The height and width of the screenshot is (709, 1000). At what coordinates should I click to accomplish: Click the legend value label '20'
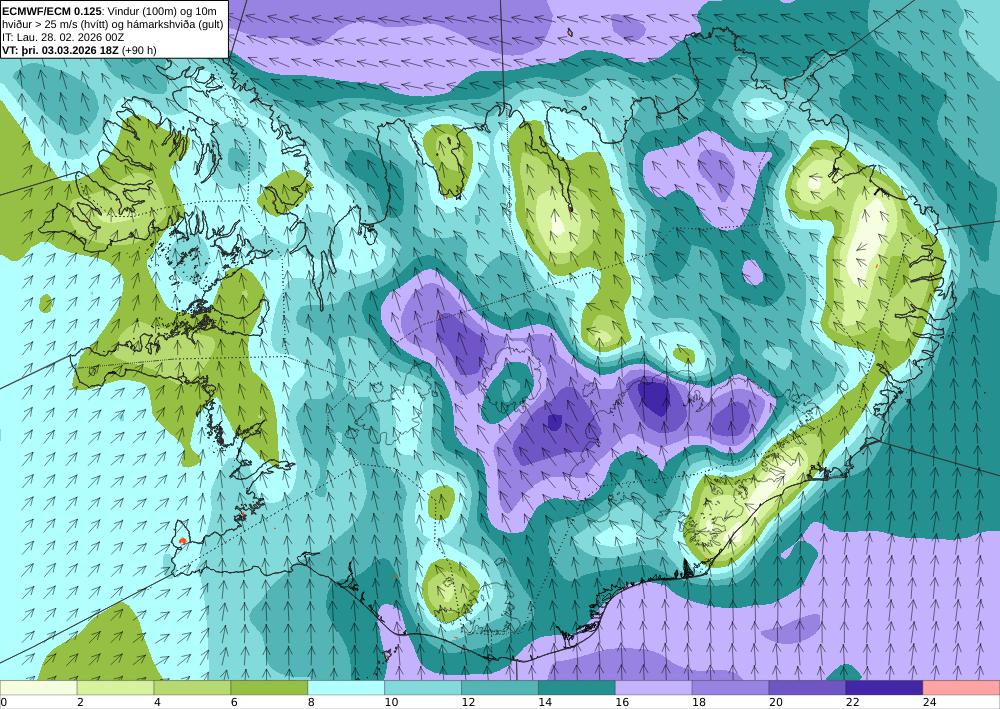click(x=776, y=702)
